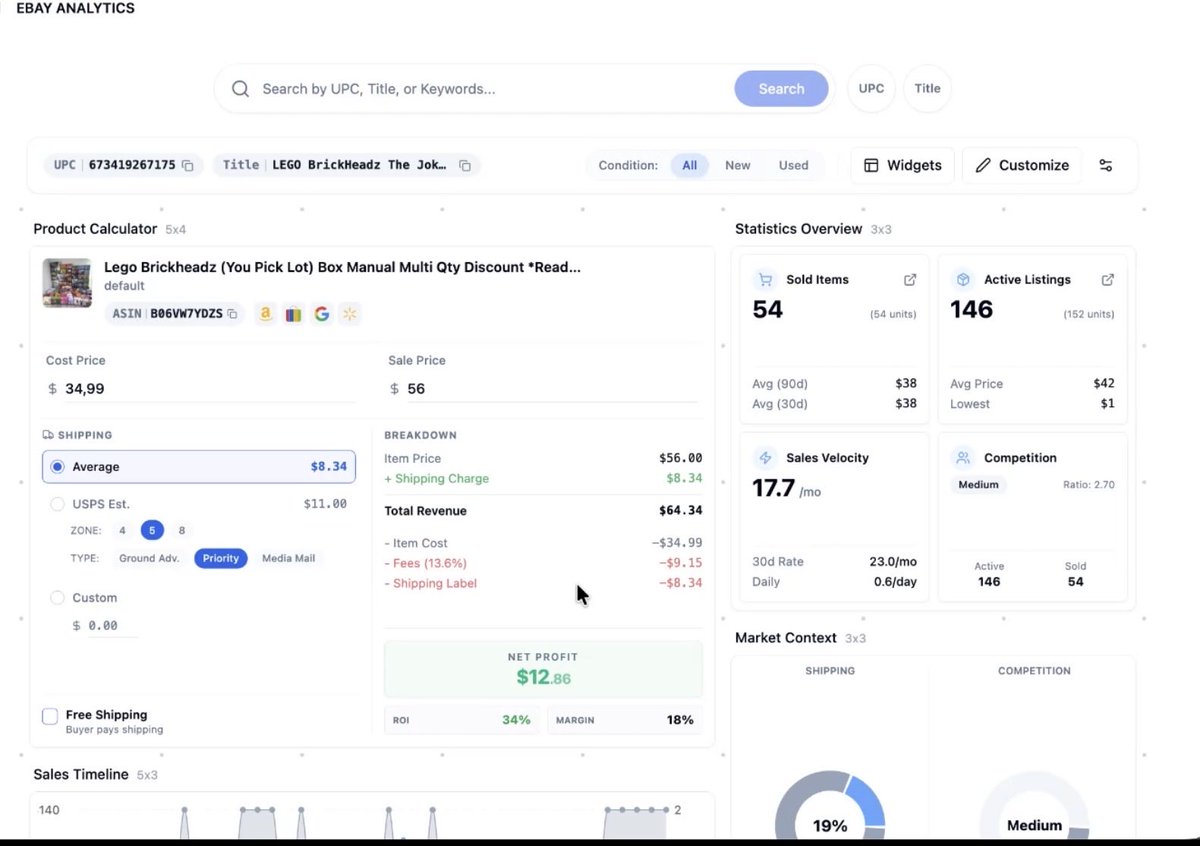Click the Competition people icon

(964, 458)
